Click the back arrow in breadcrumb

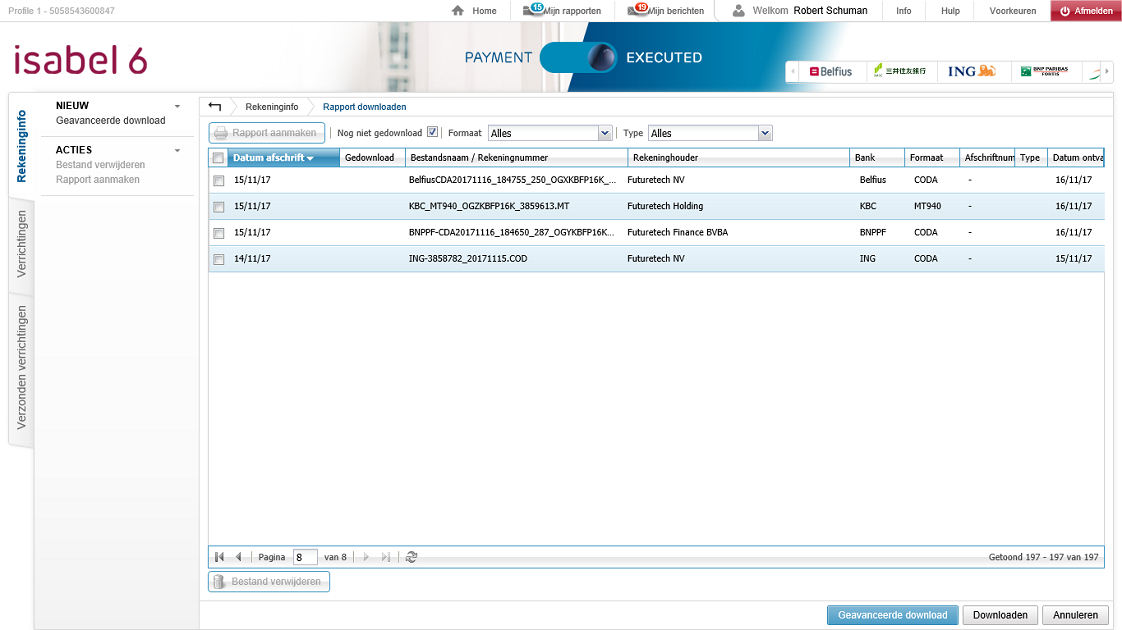click(x=215, y=107)
